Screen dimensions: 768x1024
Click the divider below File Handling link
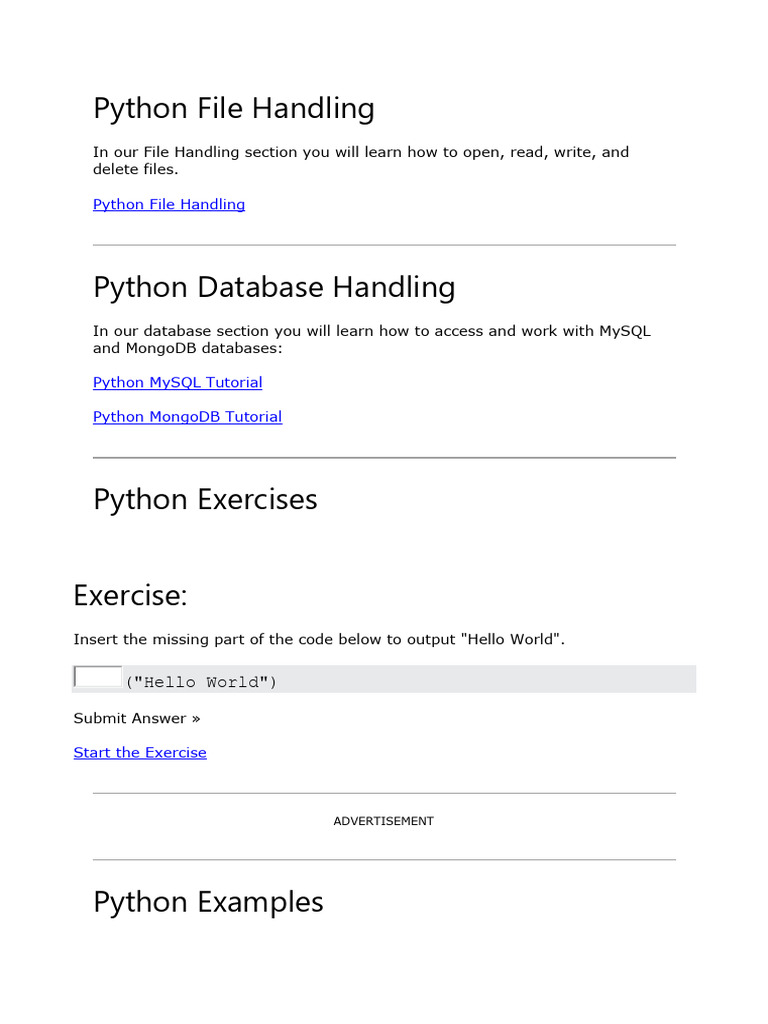tap(384, 245)
